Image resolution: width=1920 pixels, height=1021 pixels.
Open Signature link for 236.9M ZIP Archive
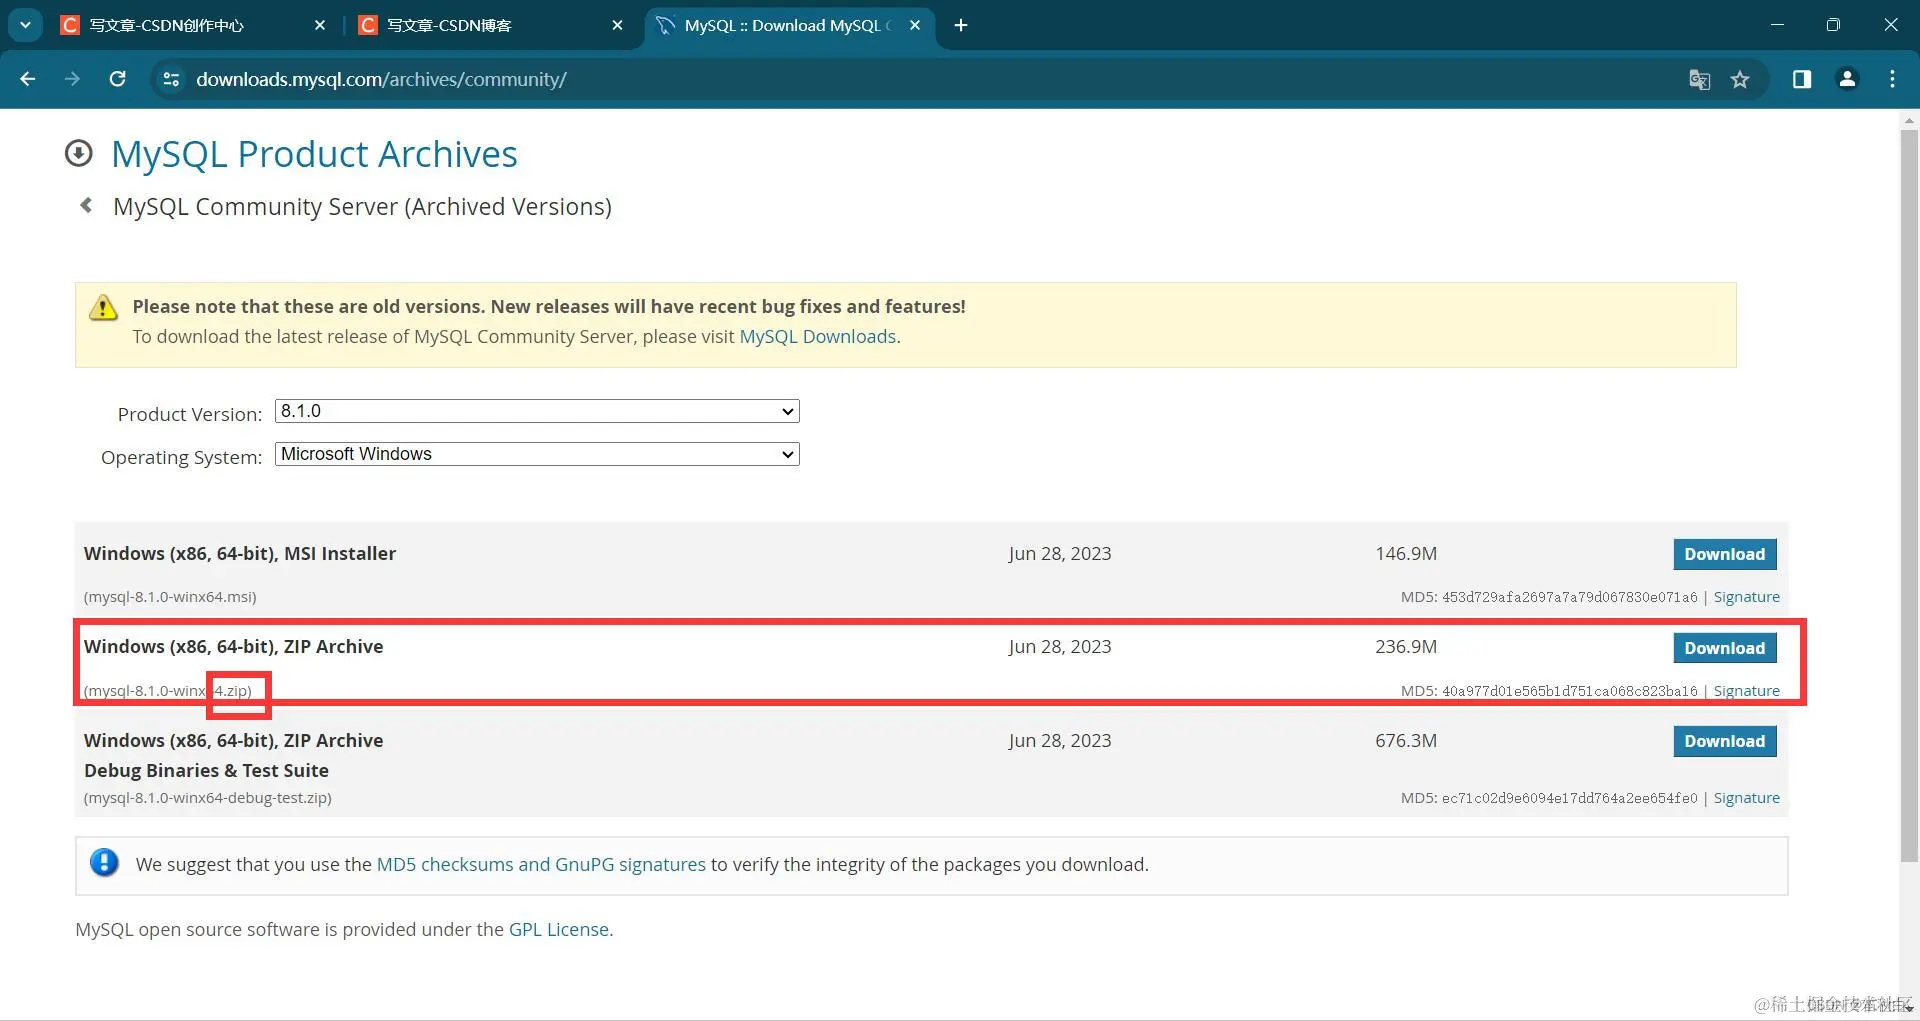point(1746,691)
